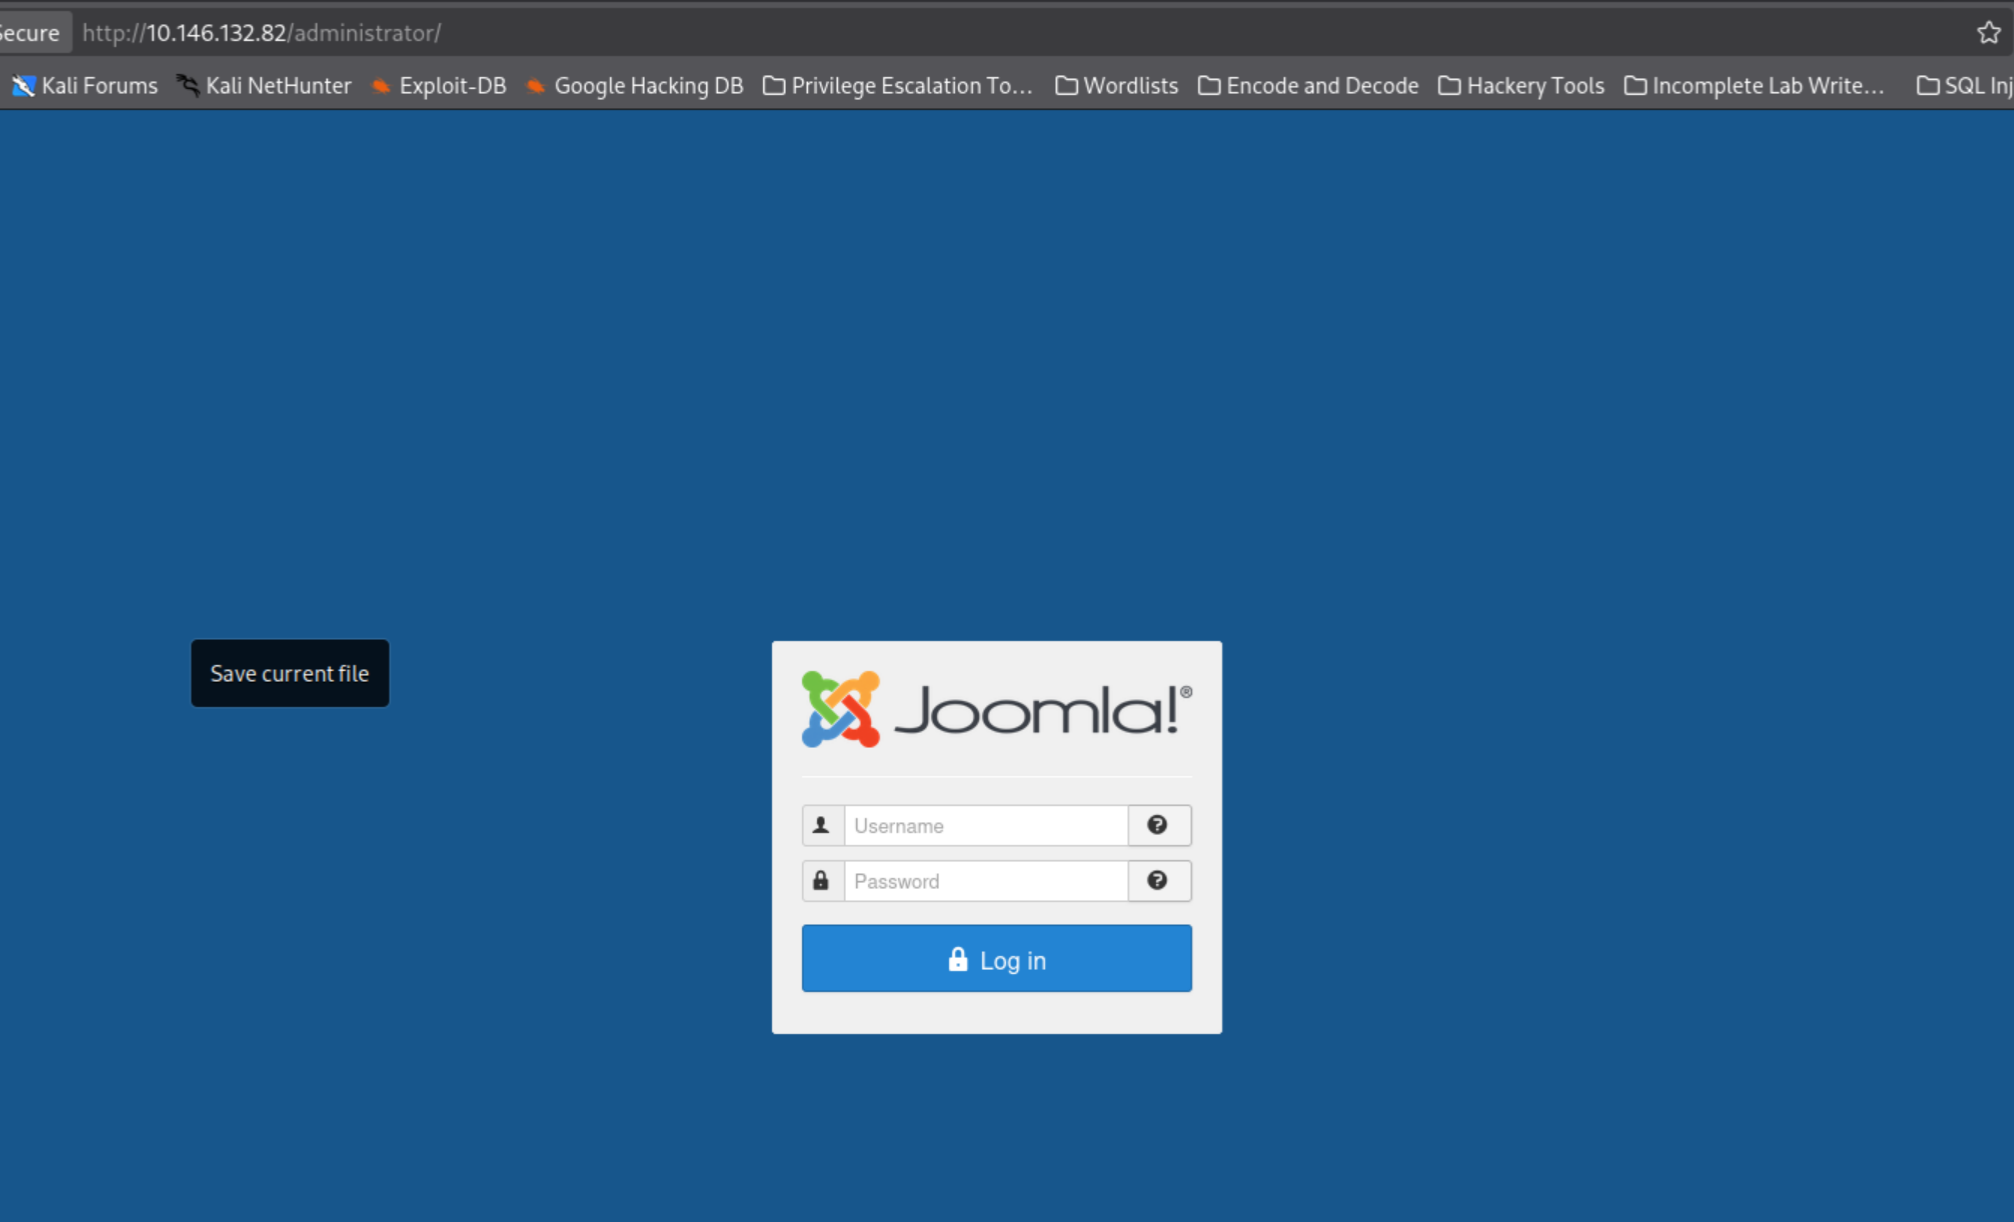Open the Exploit-DB bookmark
The height and width of the screenshot is (1222, 2014).
point(439,86)
